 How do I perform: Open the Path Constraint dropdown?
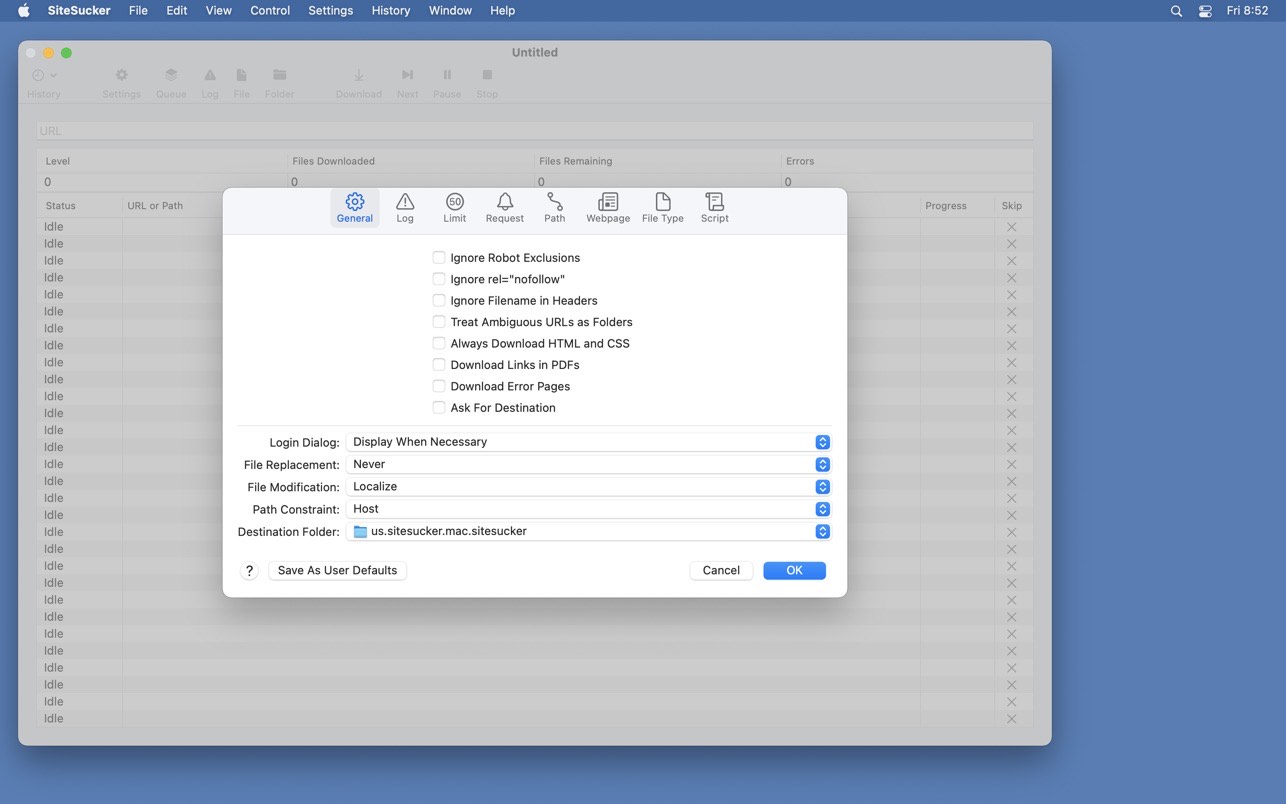tap(588, 509)
